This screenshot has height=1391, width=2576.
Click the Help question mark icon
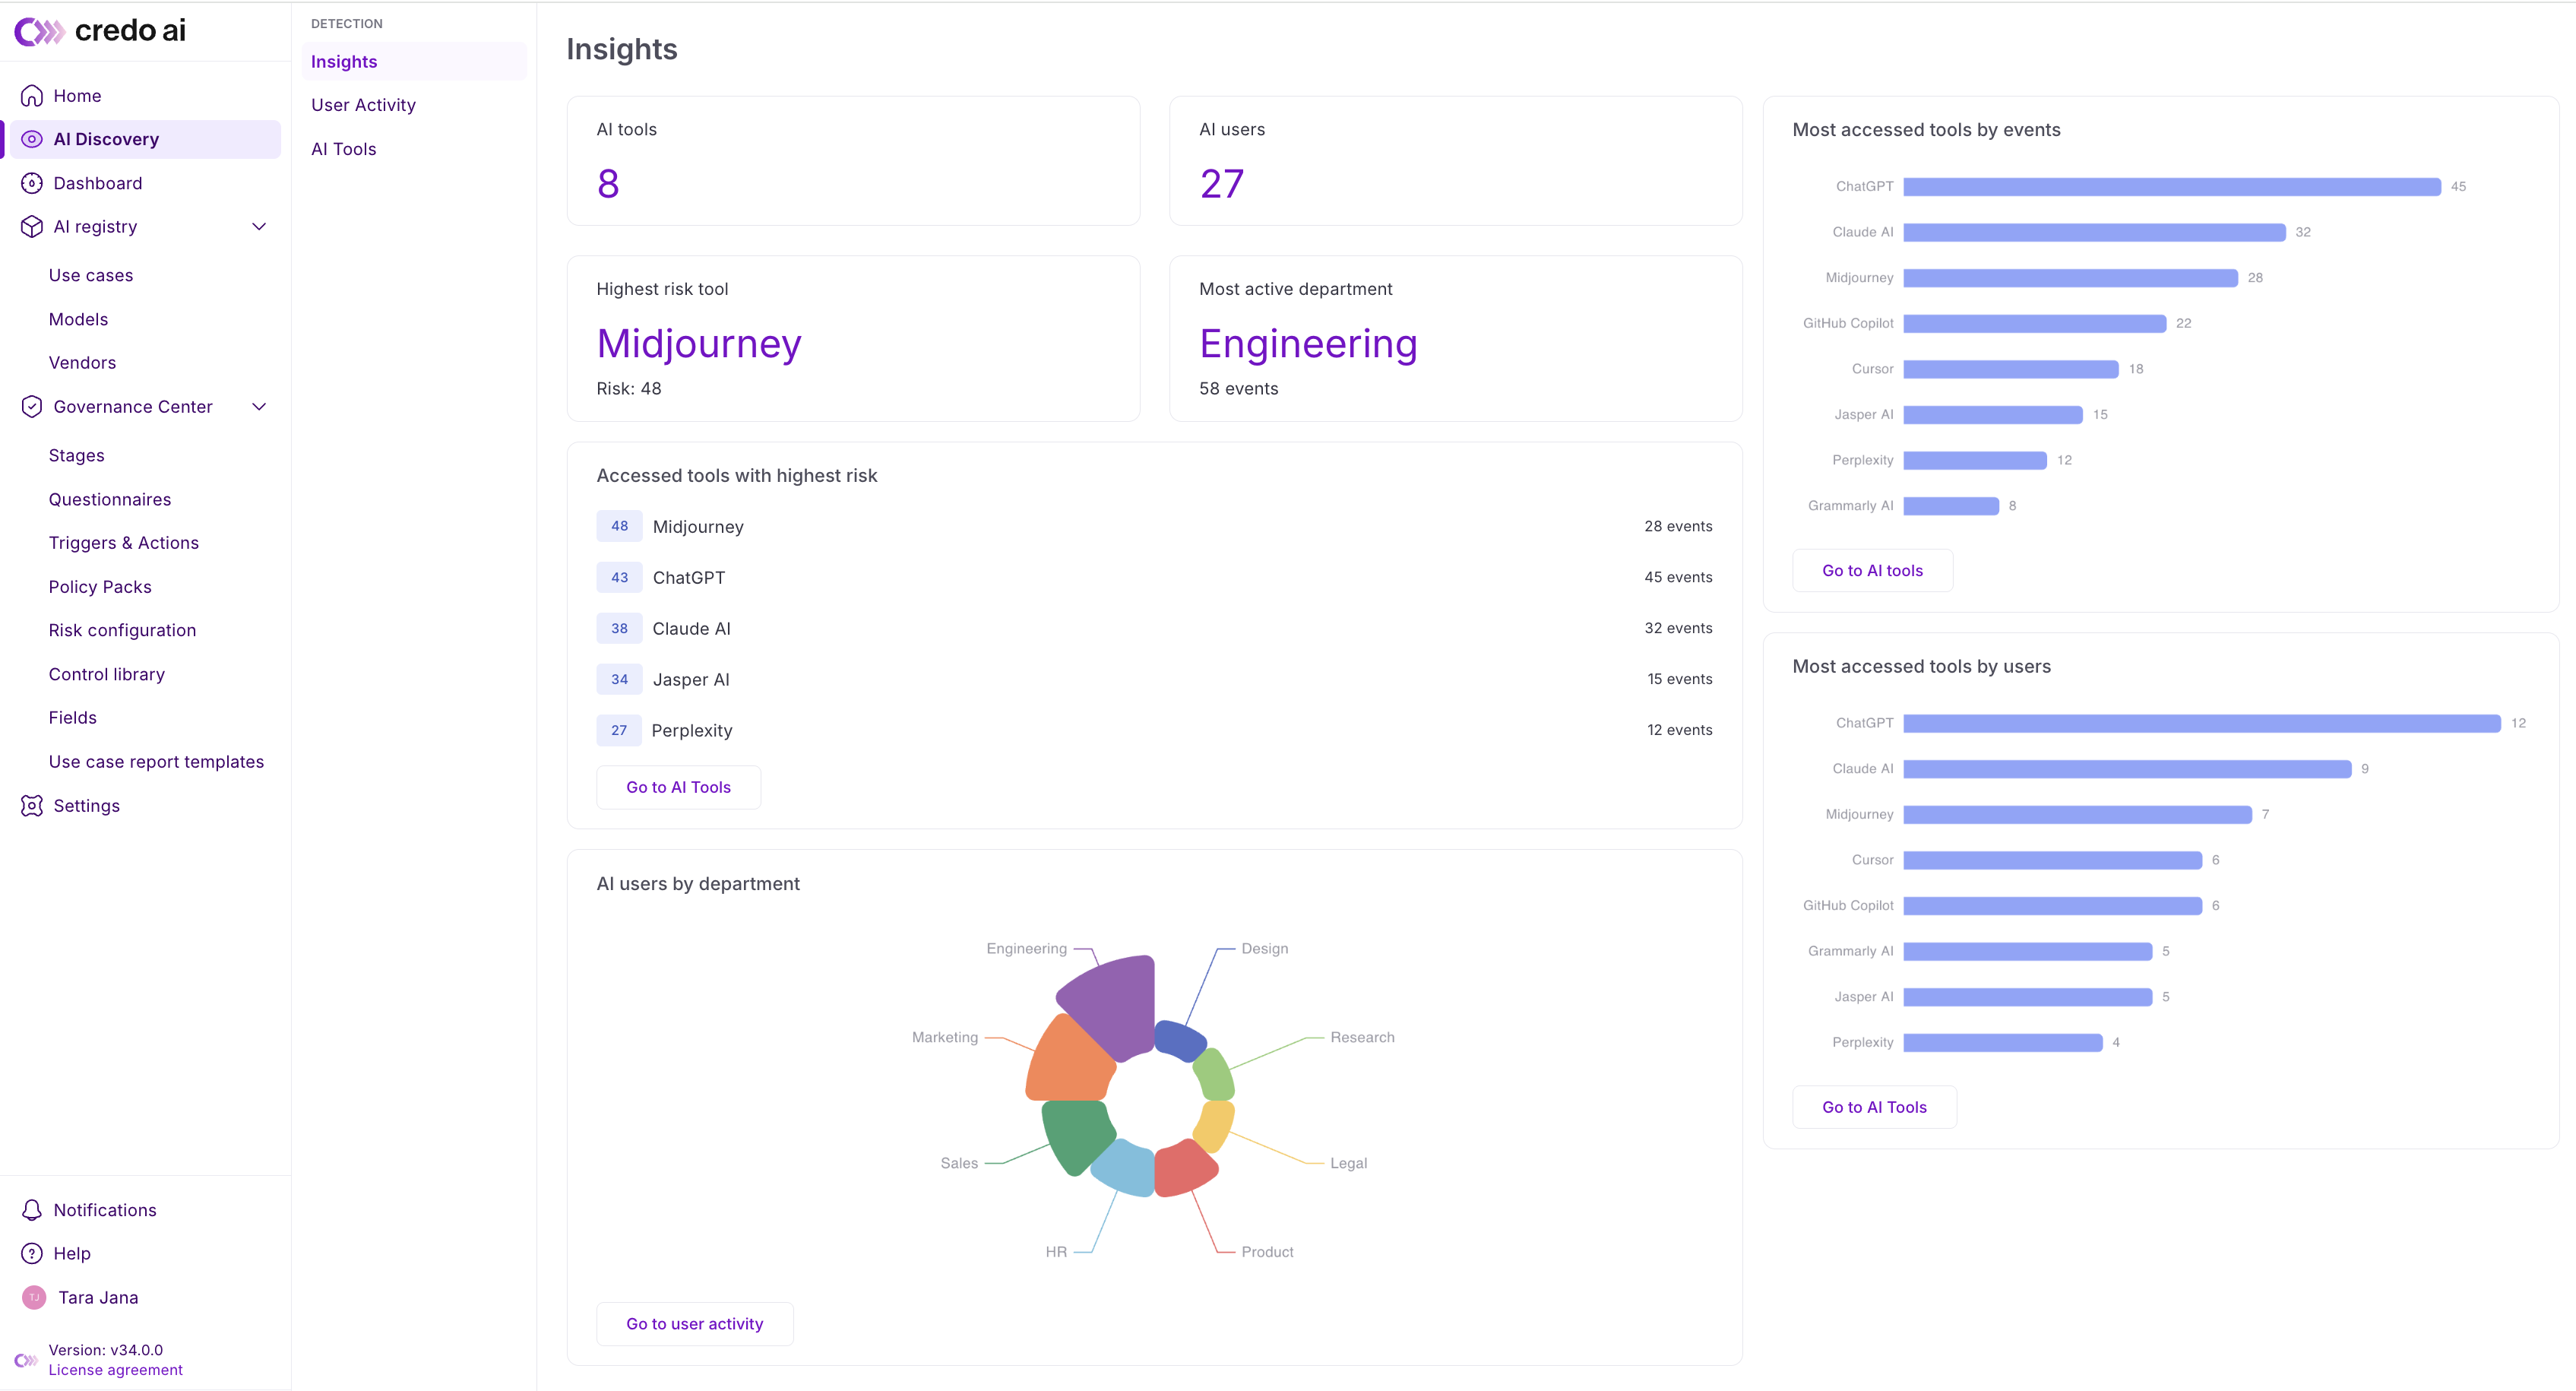coord(32,1253)
